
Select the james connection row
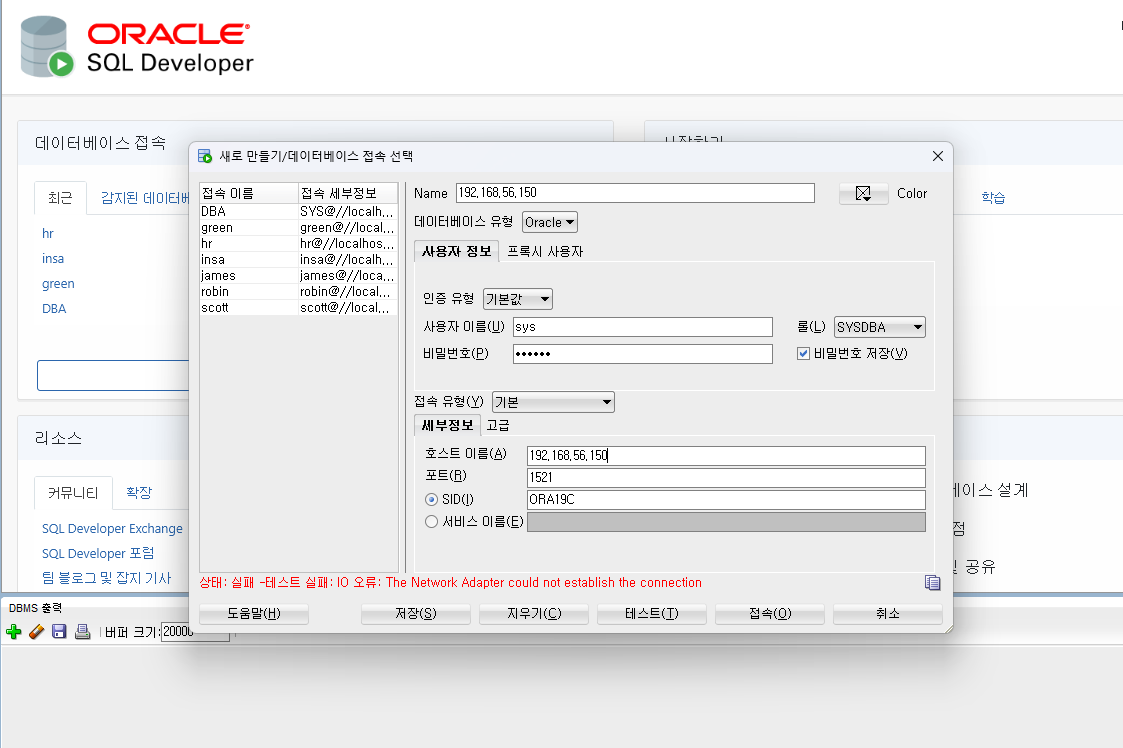(298, 276)
